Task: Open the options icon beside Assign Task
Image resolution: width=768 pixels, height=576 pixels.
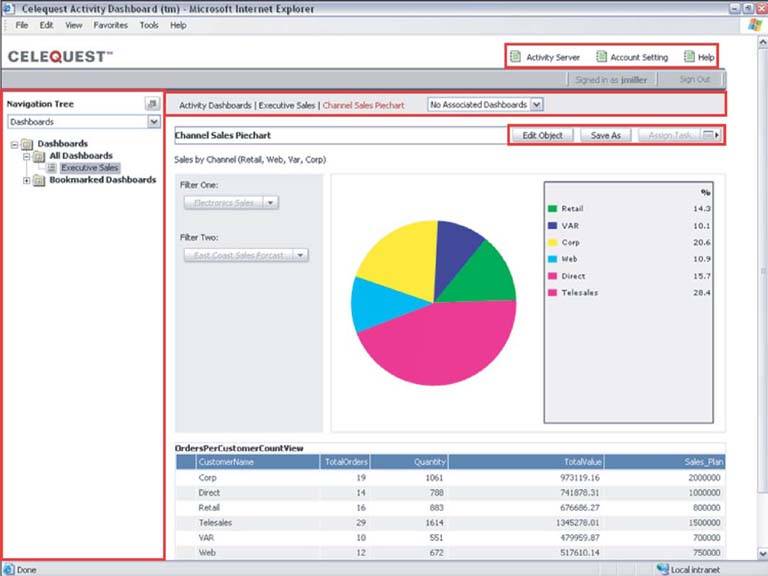Action: [x=710, y=135]
